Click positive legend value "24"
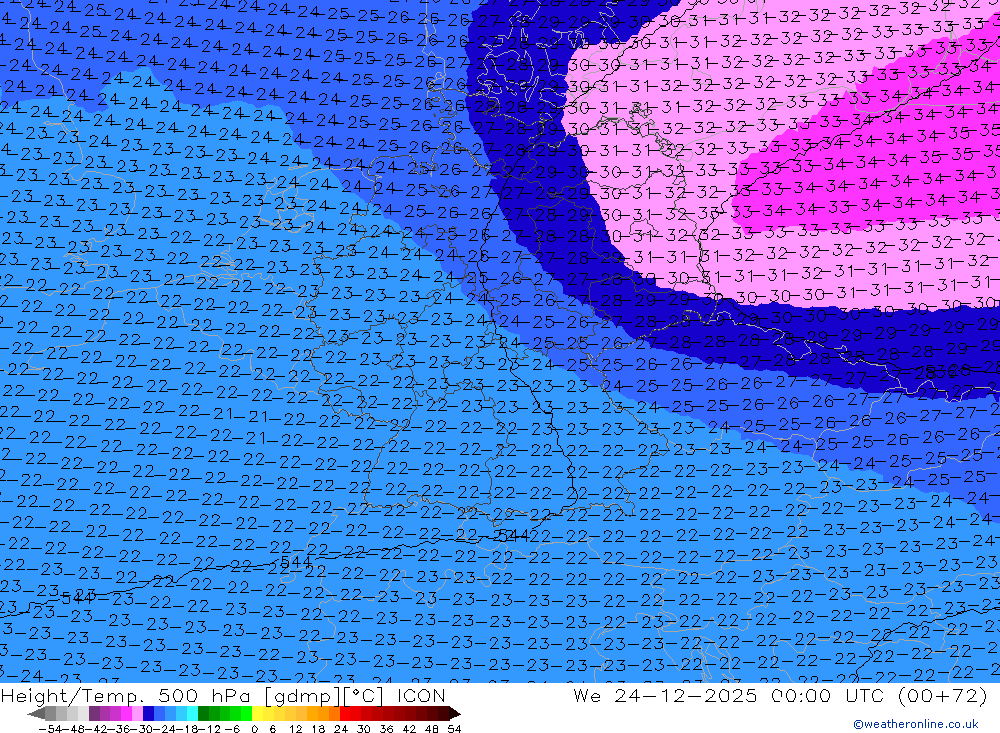 click(x=341, y=729)
